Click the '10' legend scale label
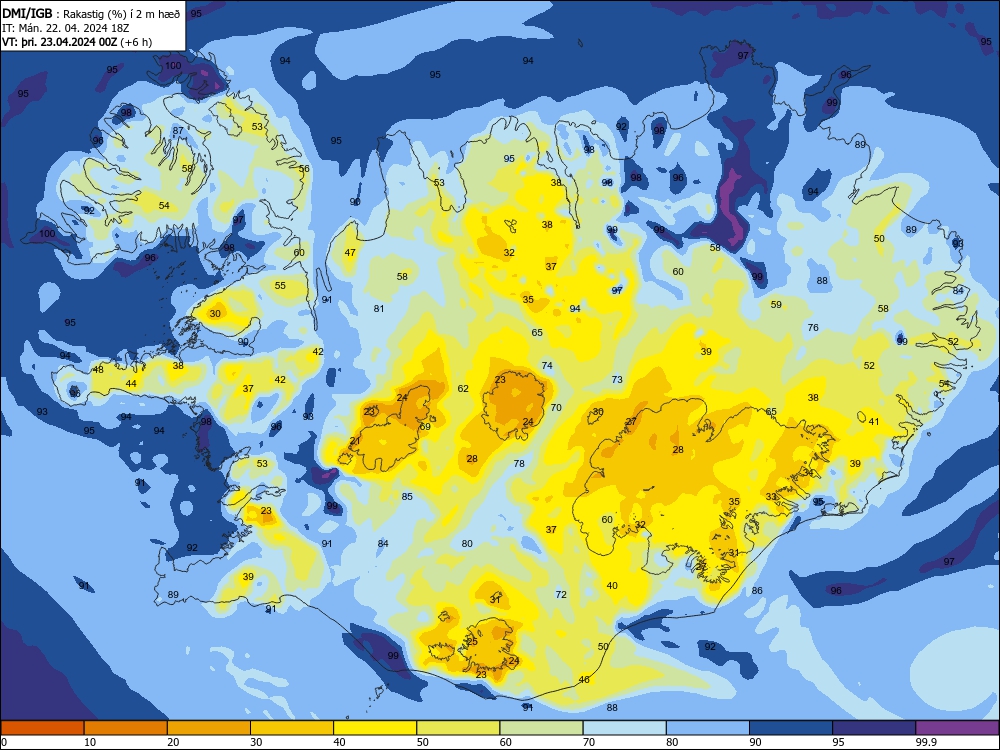 tap(90, 742)
